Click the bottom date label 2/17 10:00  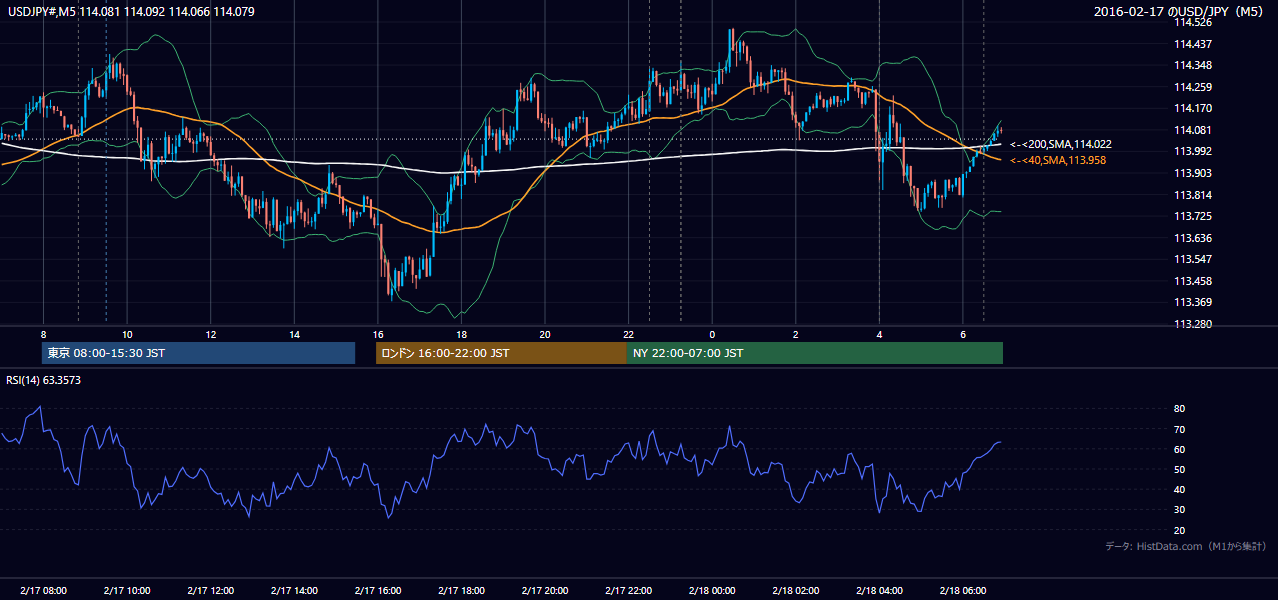(x=127, y=590)
